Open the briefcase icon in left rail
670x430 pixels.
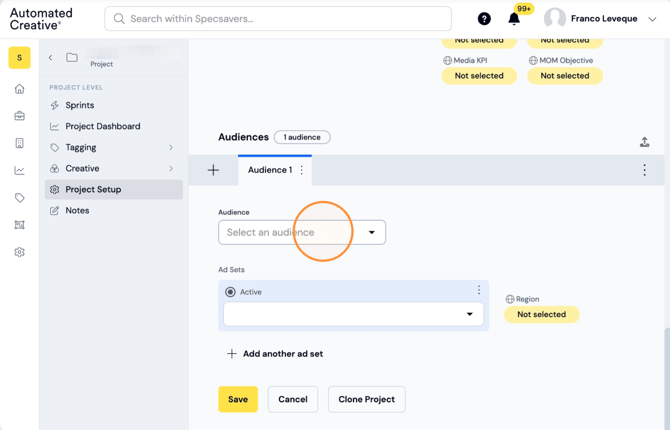pos(19,116)
